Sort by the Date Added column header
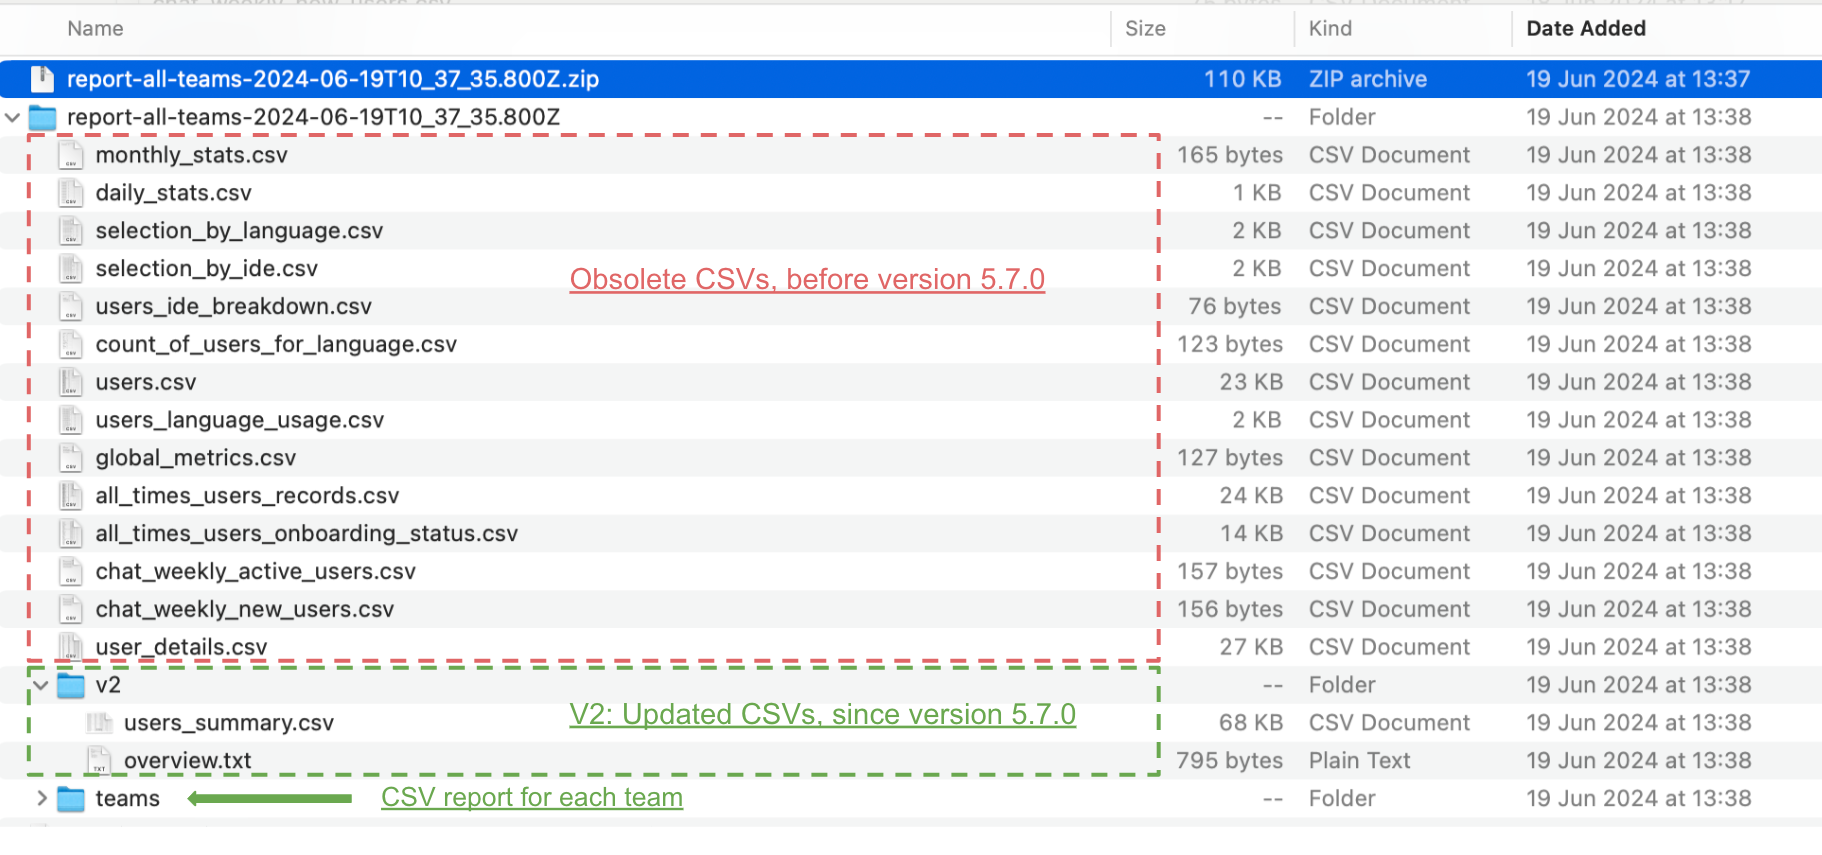Screen dimensions: 1822x855 pos(1585,29)
